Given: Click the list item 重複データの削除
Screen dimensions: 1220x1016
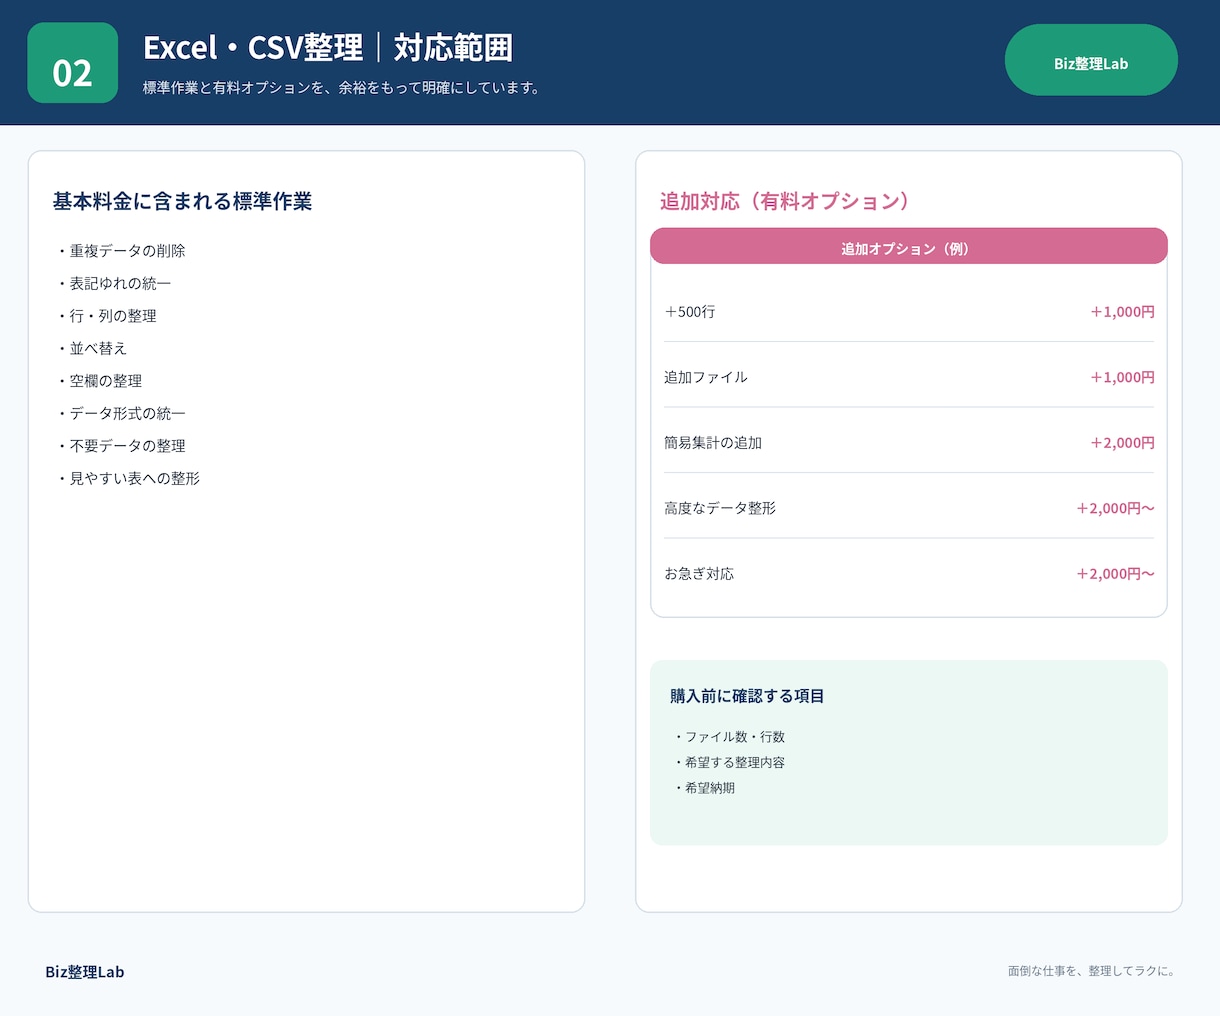Looking at the screenshot, I should coord(120,251).
